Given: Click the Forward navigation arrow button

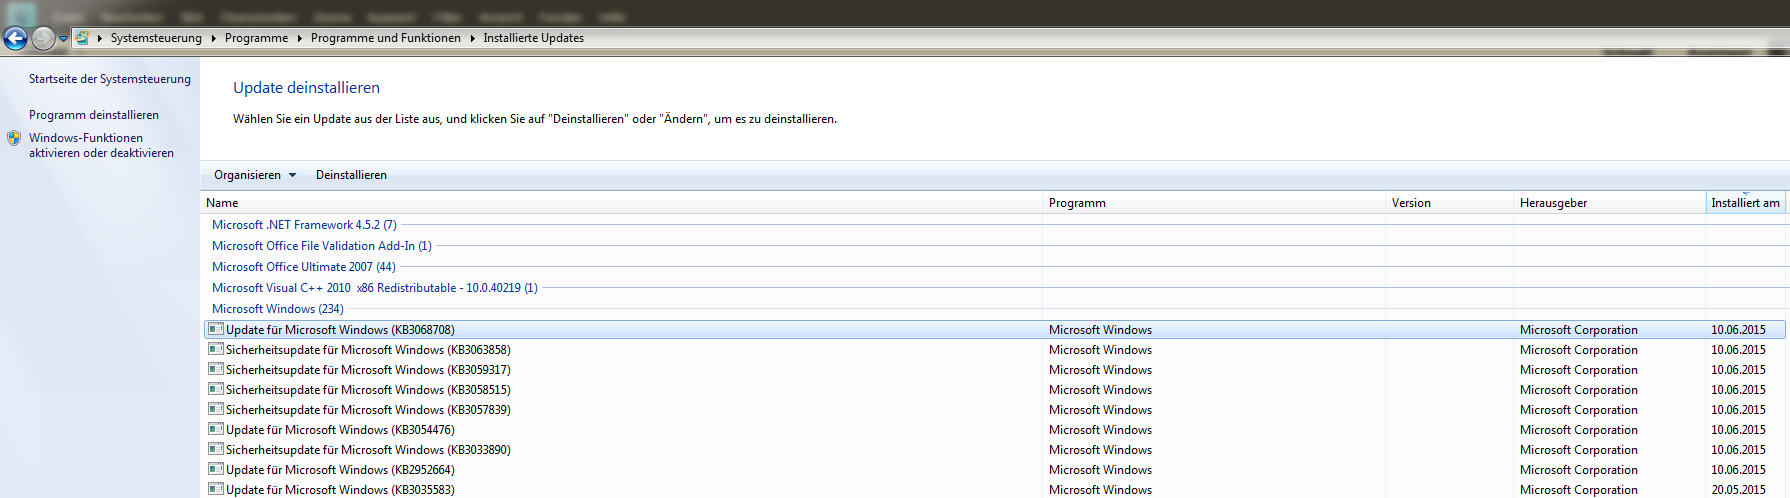Looking at the screenshot, I should click(x=43, y=38).
